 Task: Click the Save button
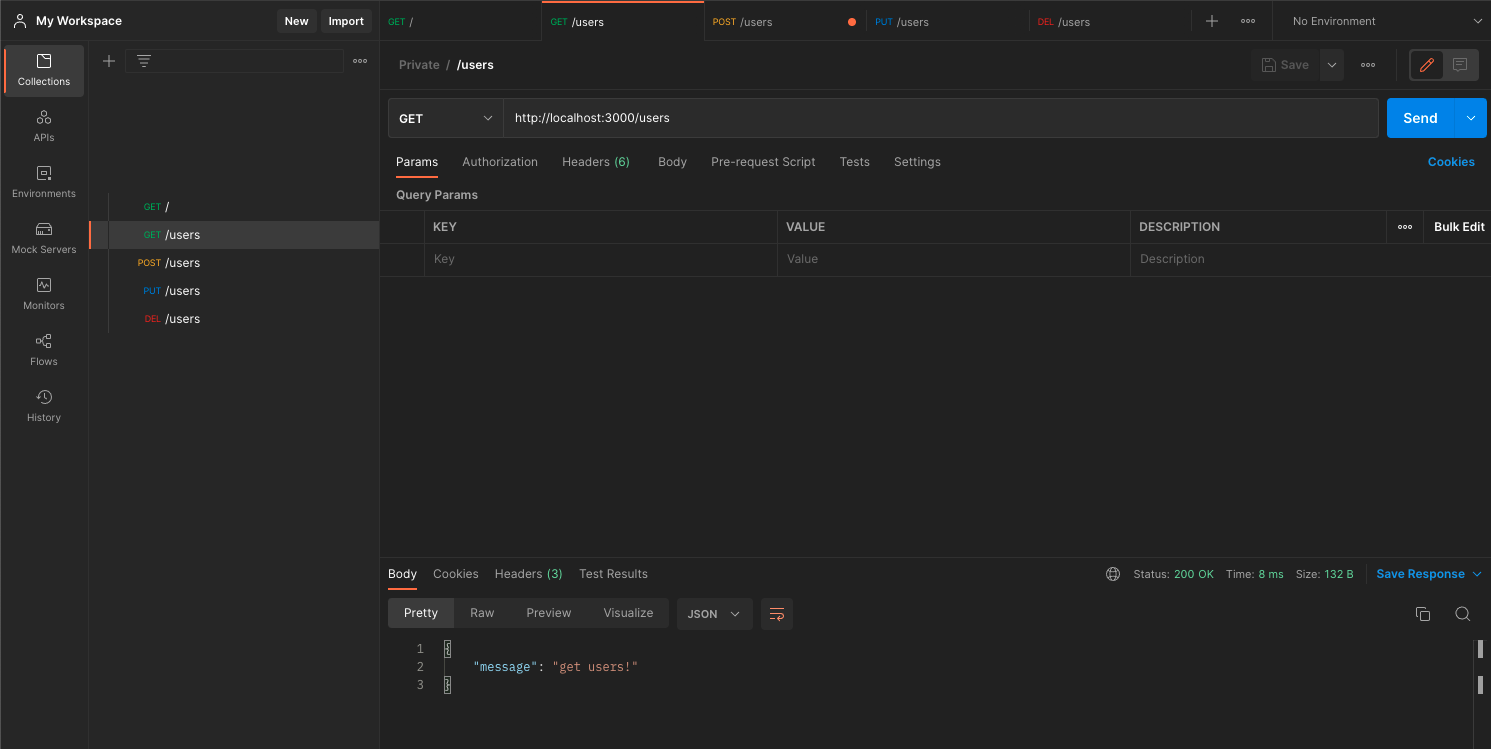[x=1285, y=65]
